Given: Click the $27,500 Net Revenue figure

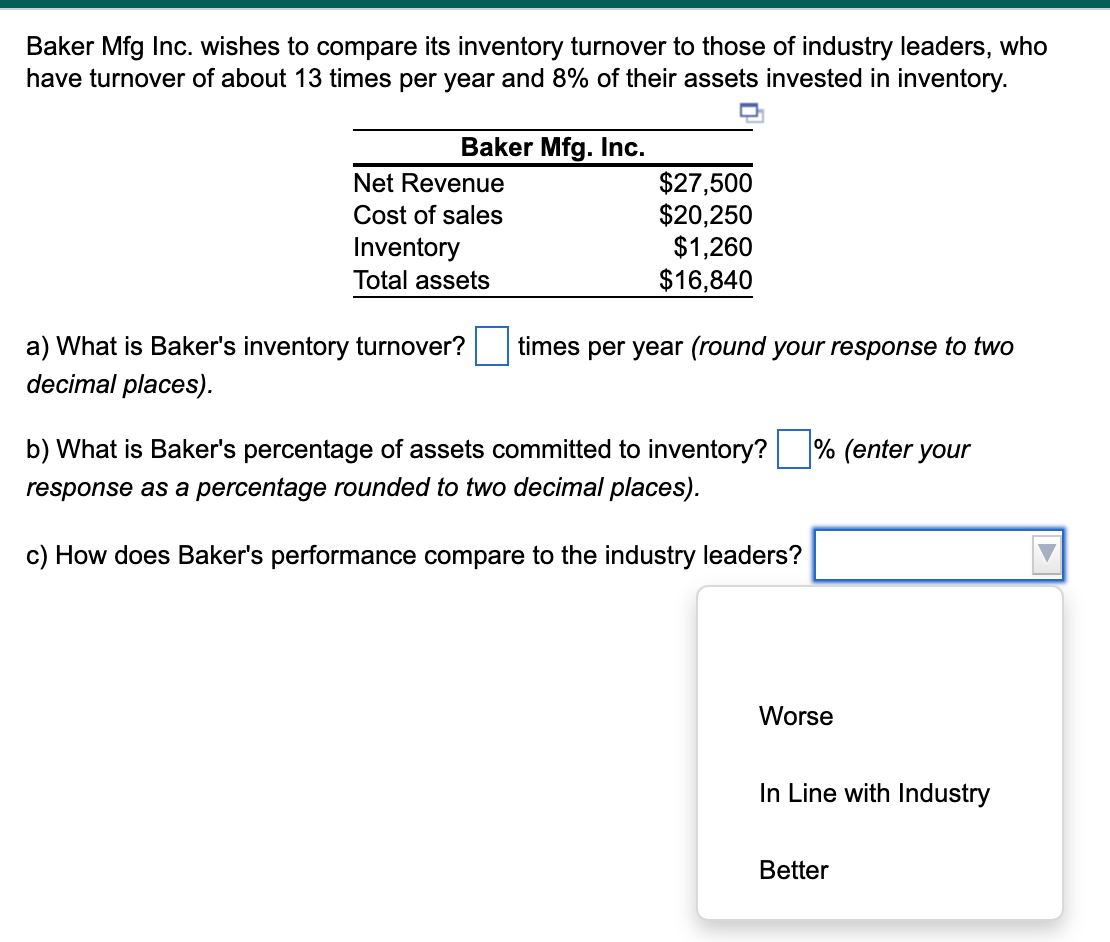Looking at the screenshot, I should tap(707, 183).
